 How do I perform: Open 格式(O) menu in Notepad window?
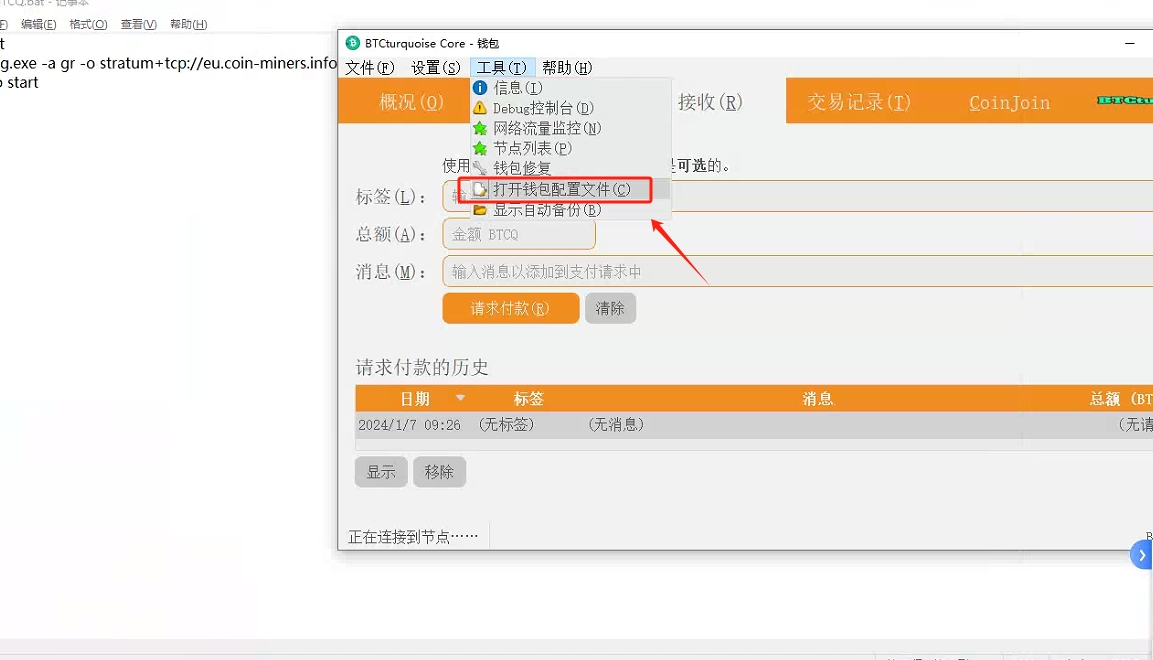(88, 24)
